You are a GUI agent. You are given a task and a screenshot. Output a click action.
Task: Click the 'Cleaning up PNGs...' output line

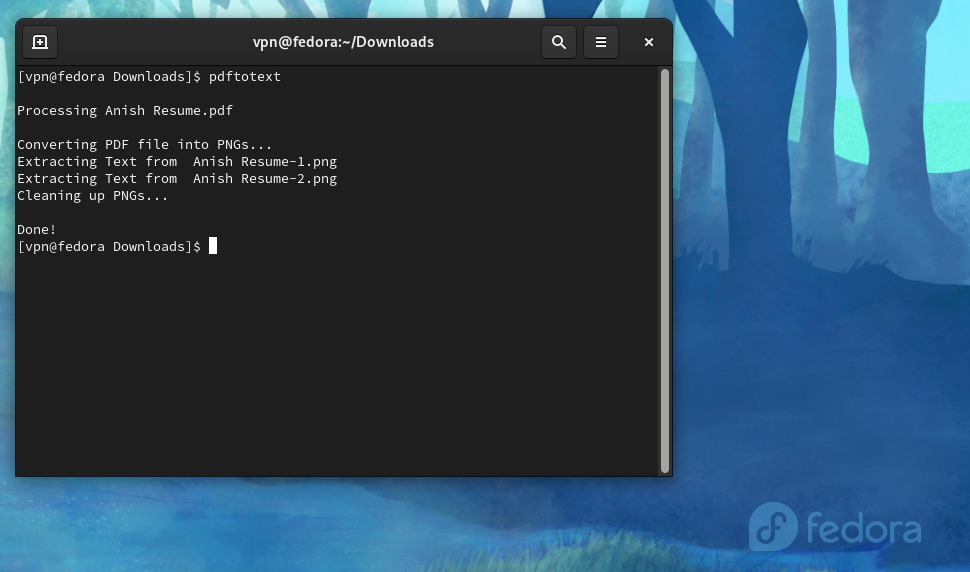pyautogui.click(x=93, y=196)
